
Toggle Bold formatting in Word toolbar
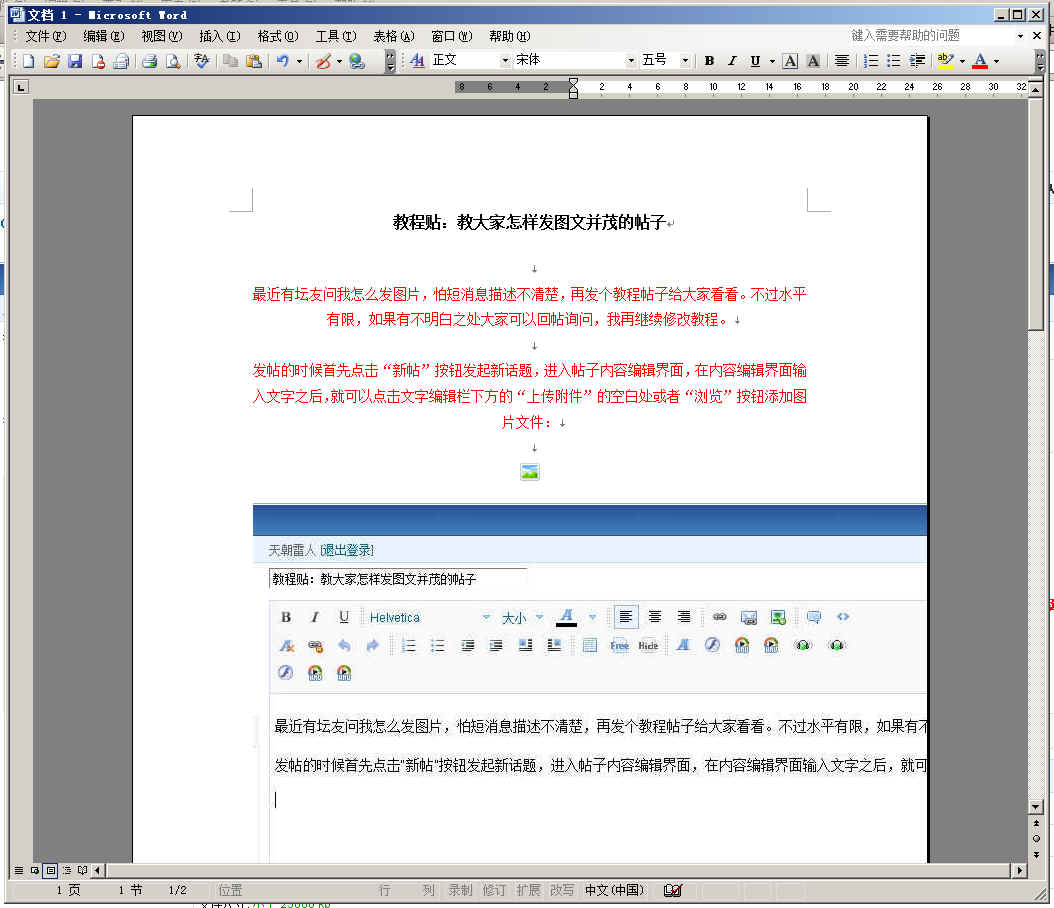pos(709,61)
